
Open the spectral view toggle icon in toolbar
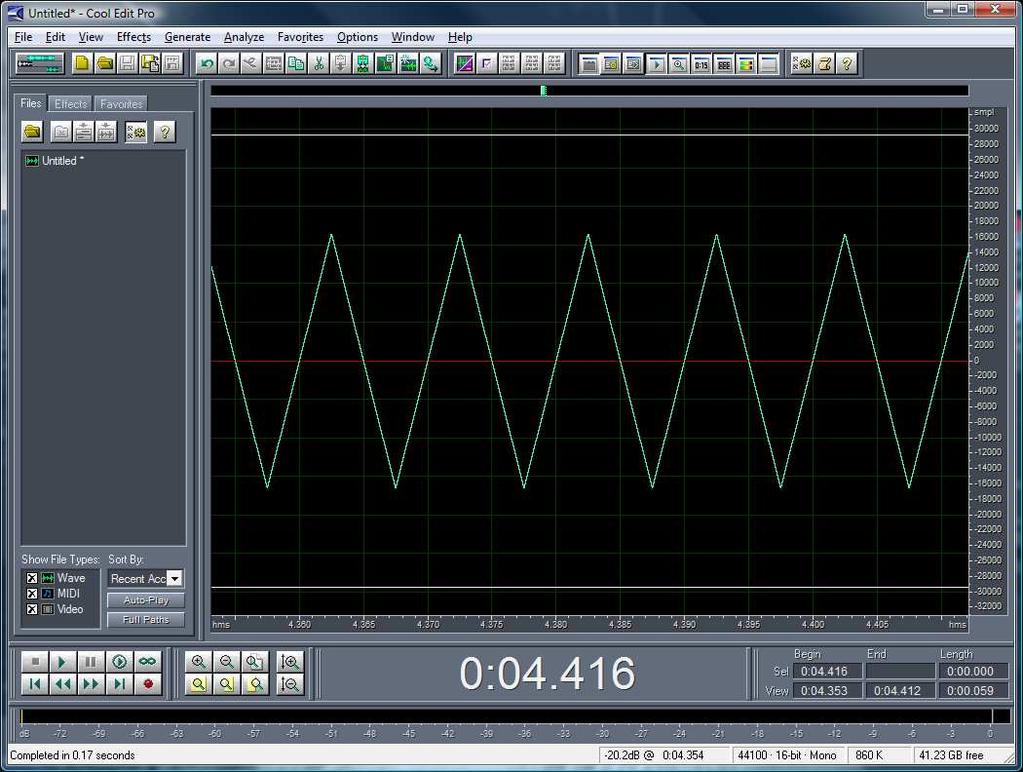pos(465,64)
